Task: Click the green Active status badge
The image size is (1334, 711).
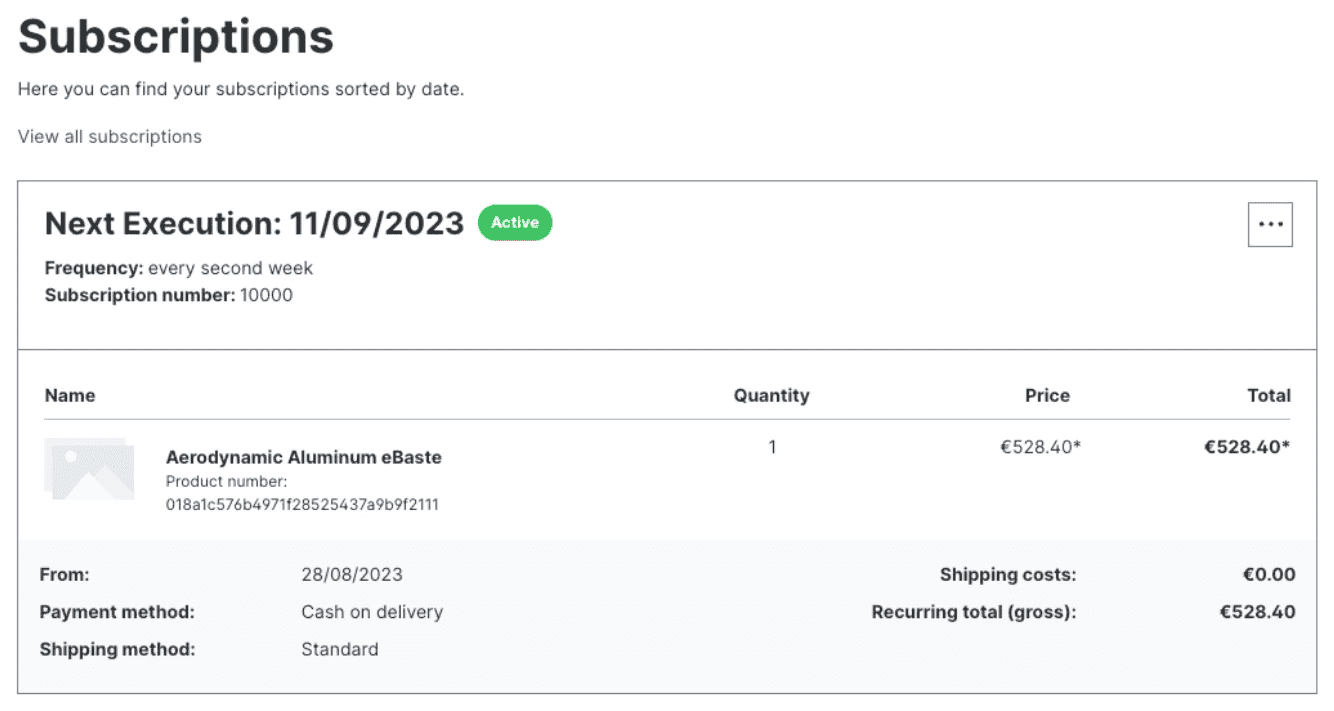Action: 514,223
